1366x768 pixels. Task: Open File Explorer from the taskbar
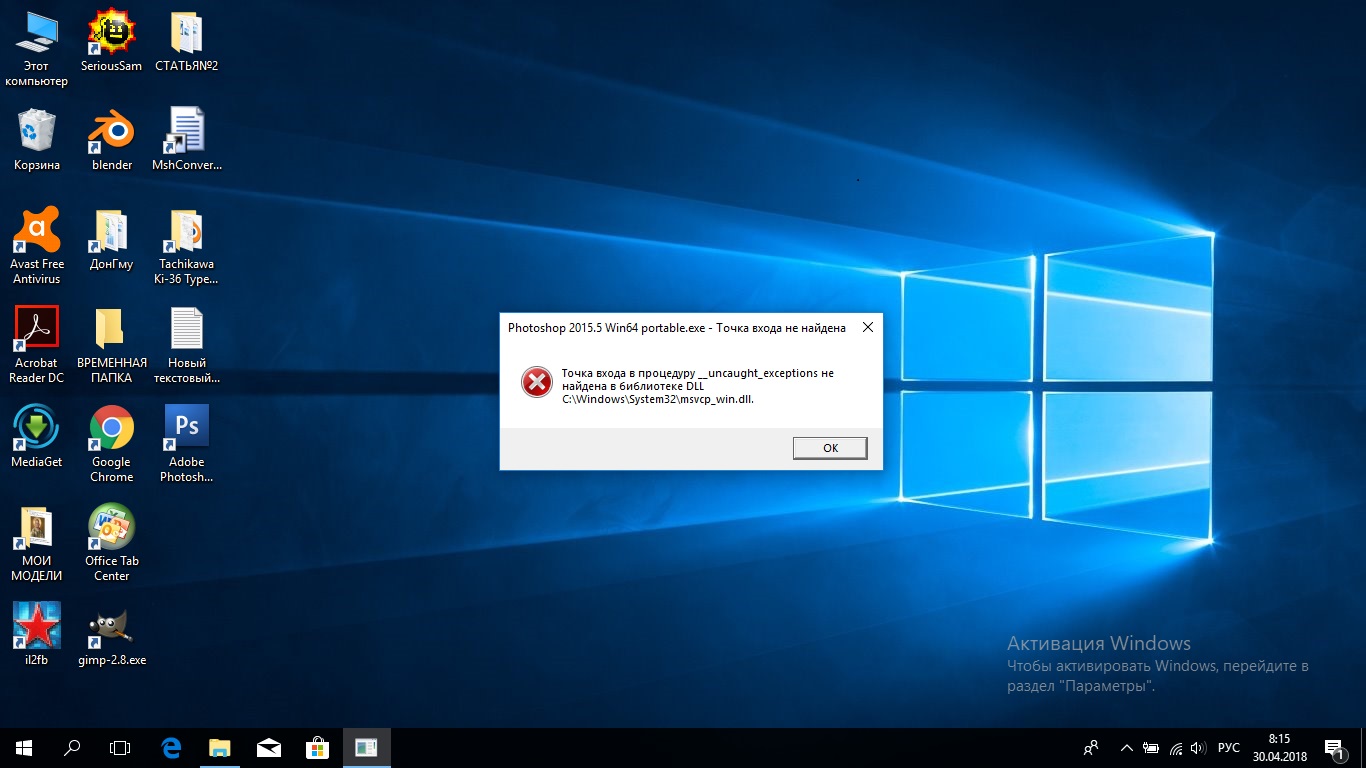[219, 748]
